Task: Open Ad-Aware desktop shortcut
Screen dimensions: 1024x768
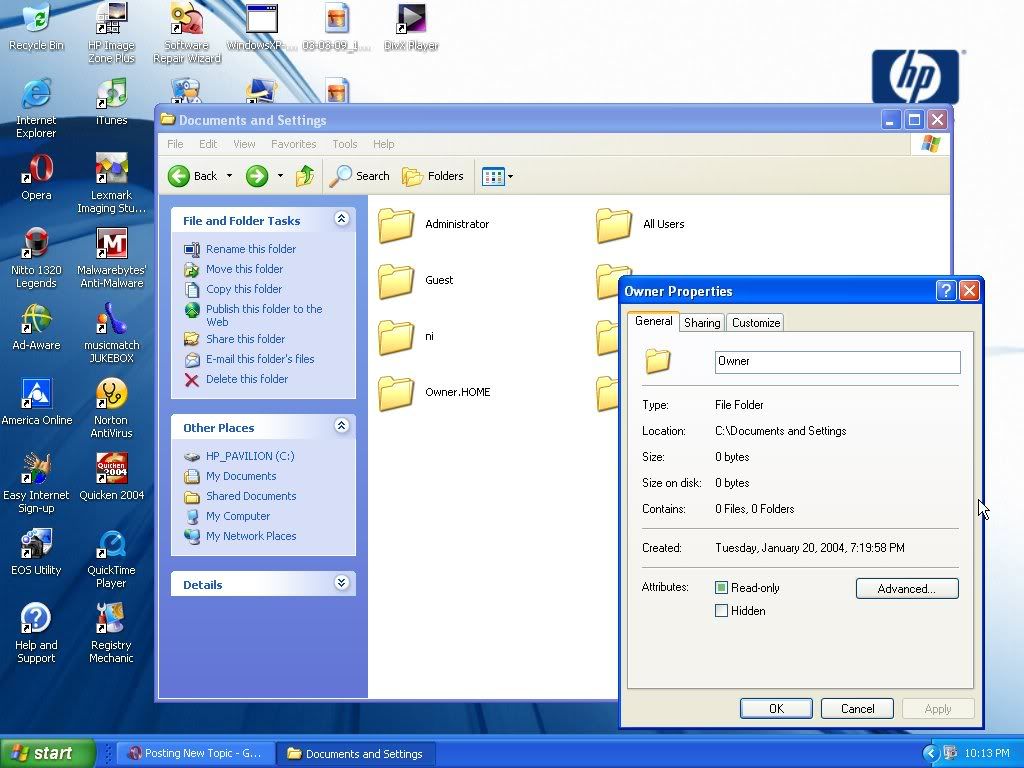Action: pyautogui.click(x=36, y=327)
